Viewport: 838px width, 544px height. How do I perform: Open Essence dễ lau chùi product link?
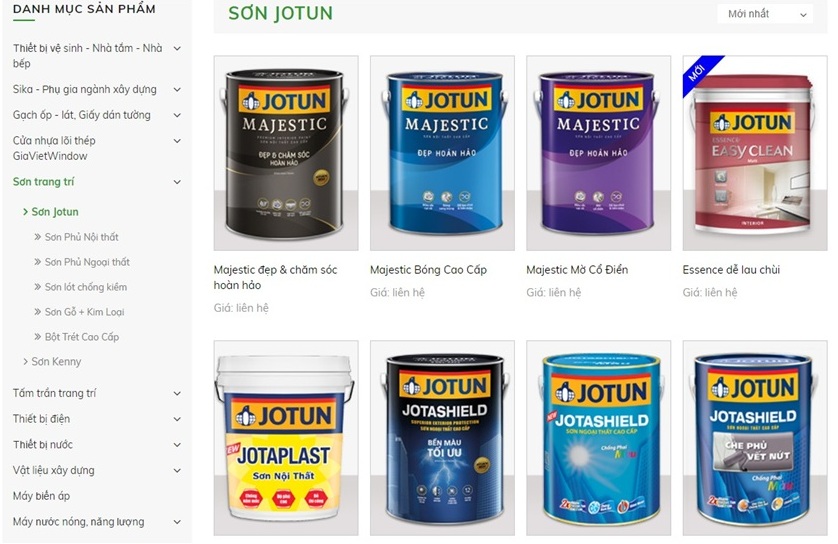click(731, 270)
